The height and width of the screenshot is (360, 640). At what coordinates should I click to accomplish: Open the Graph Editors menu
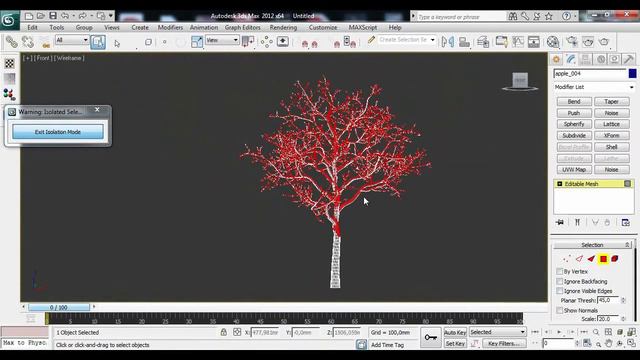(x=242, y=28)
